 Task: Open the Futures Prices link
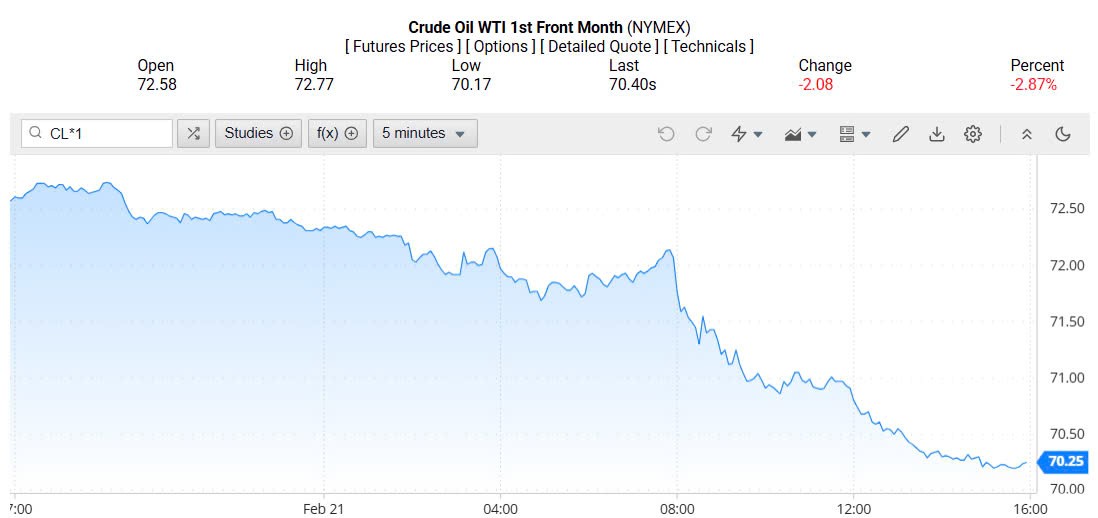coord(404,47)
